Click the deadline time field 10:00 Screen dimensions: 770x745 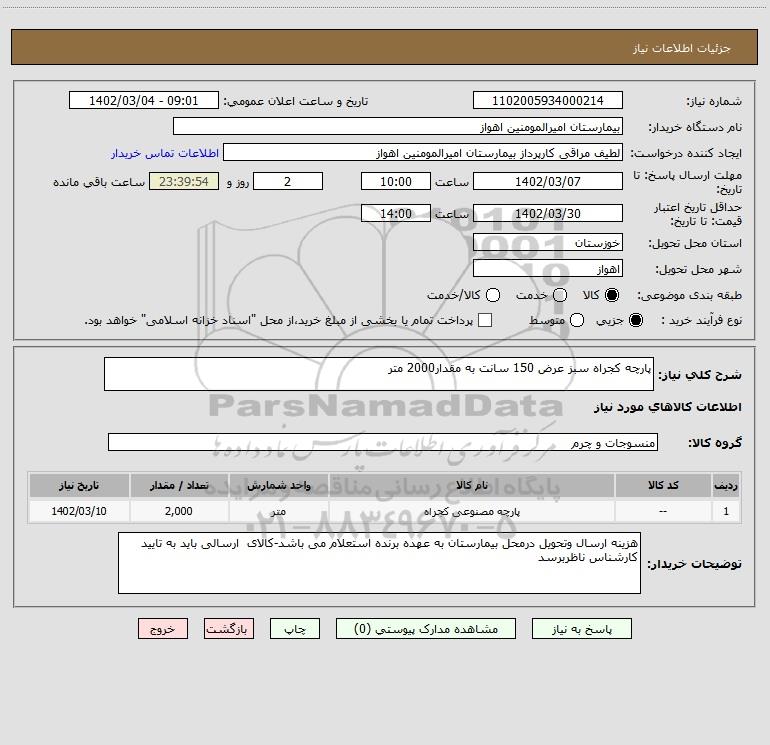[396, 181]
